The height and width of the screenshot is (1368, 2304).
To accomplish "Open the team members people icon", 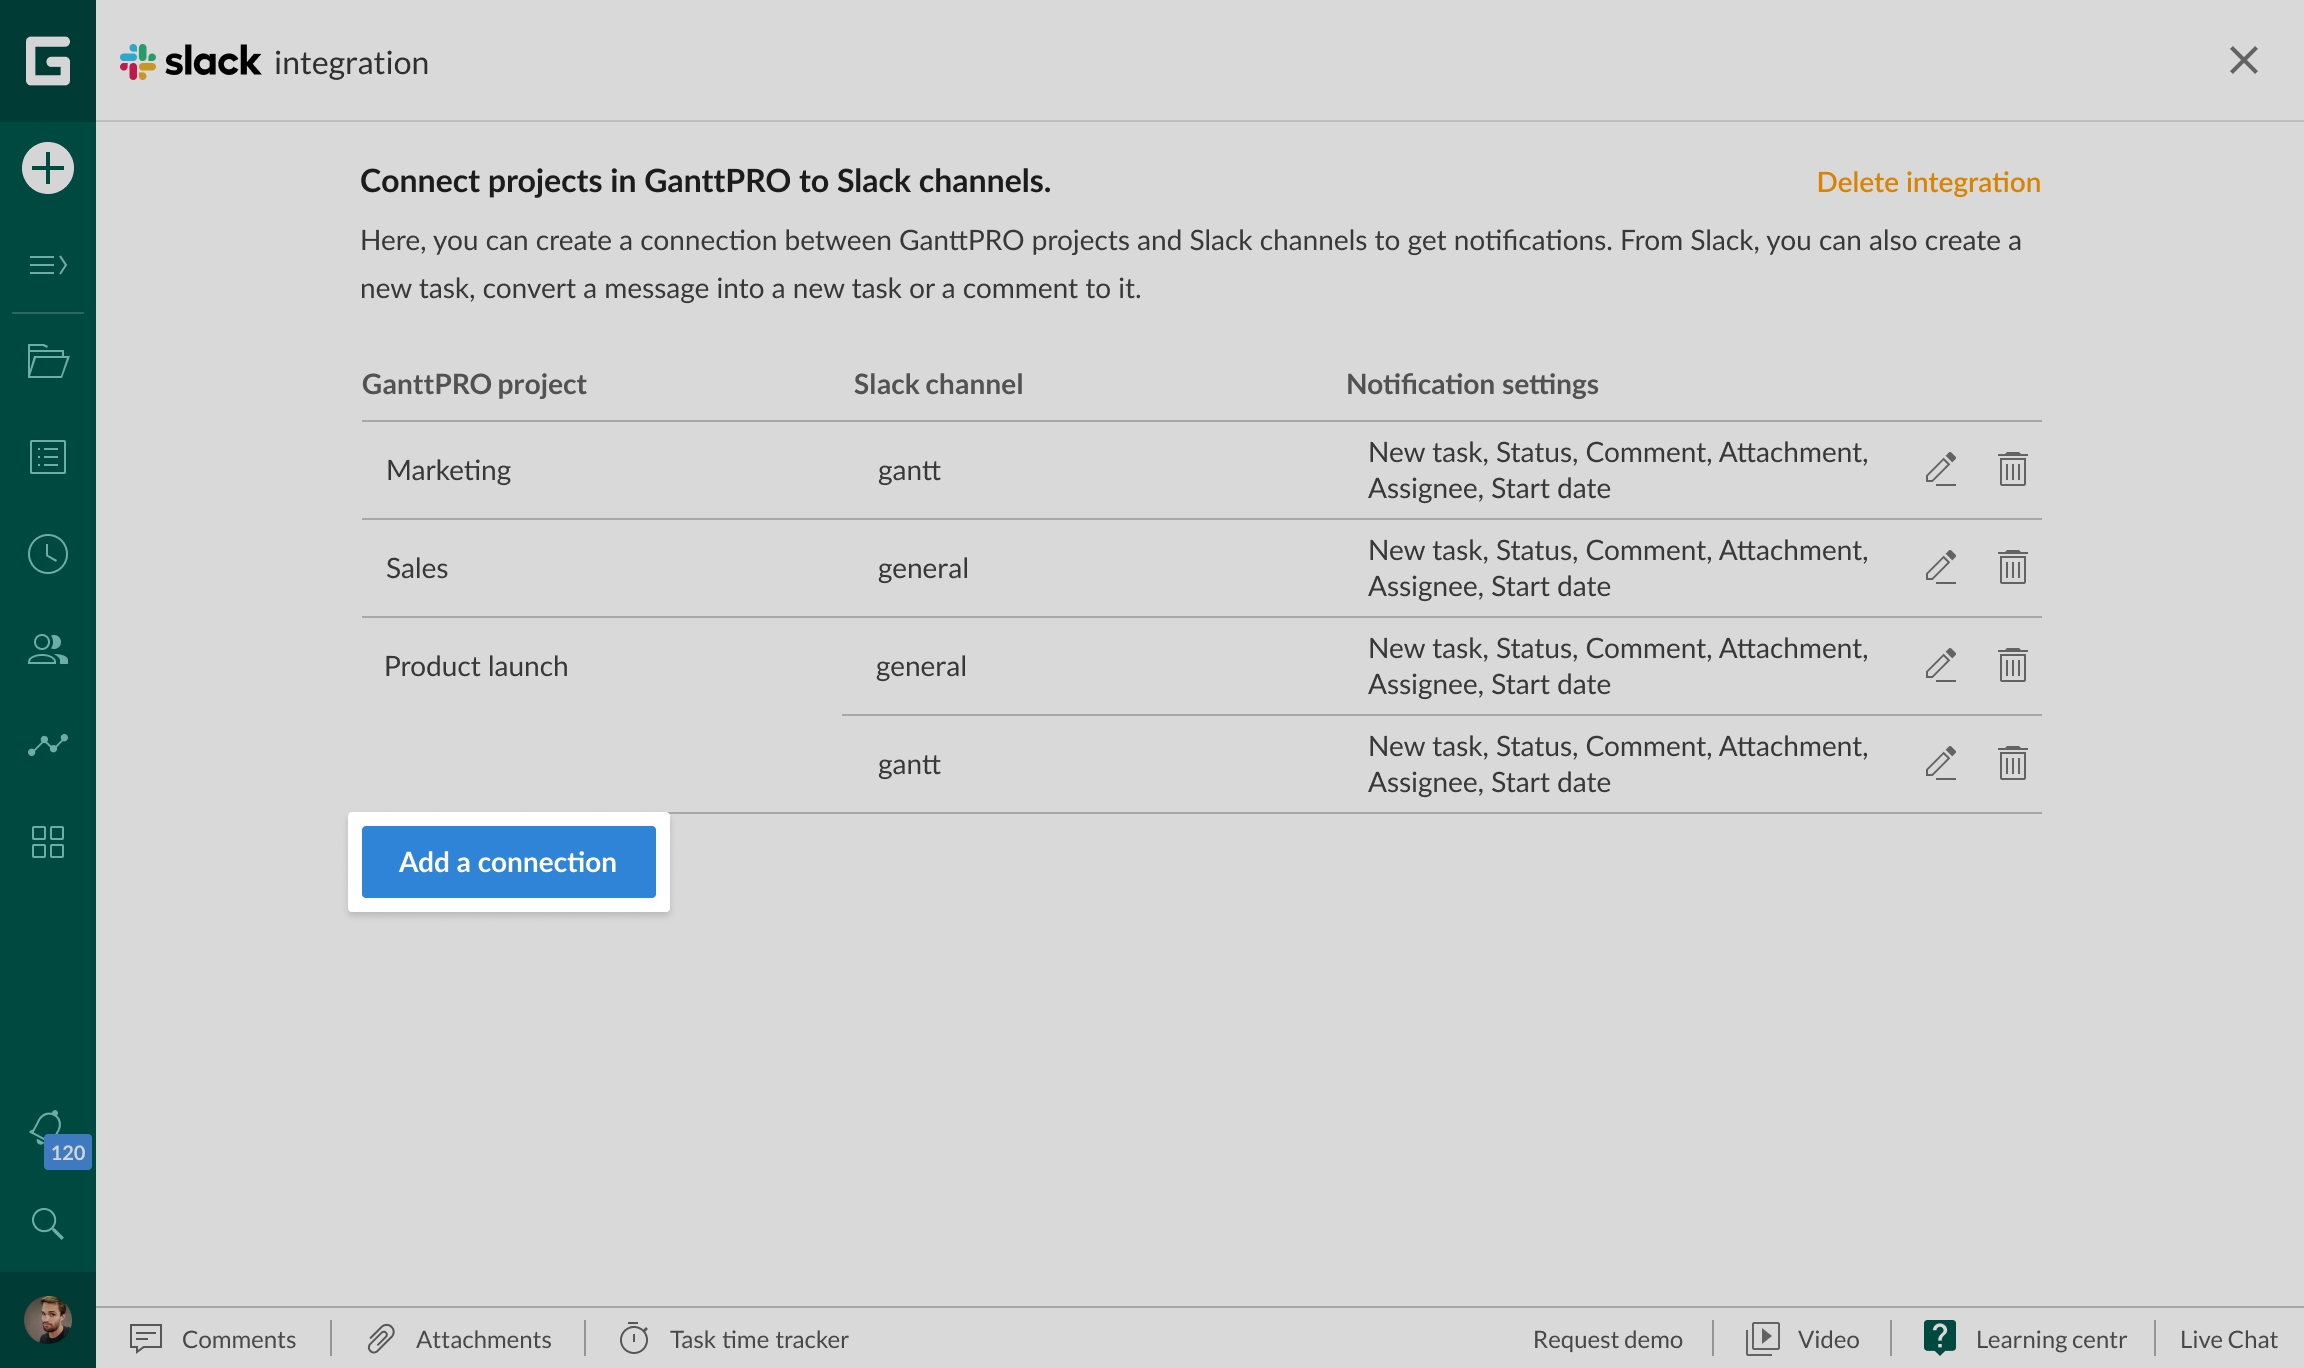I will [48, 650].
